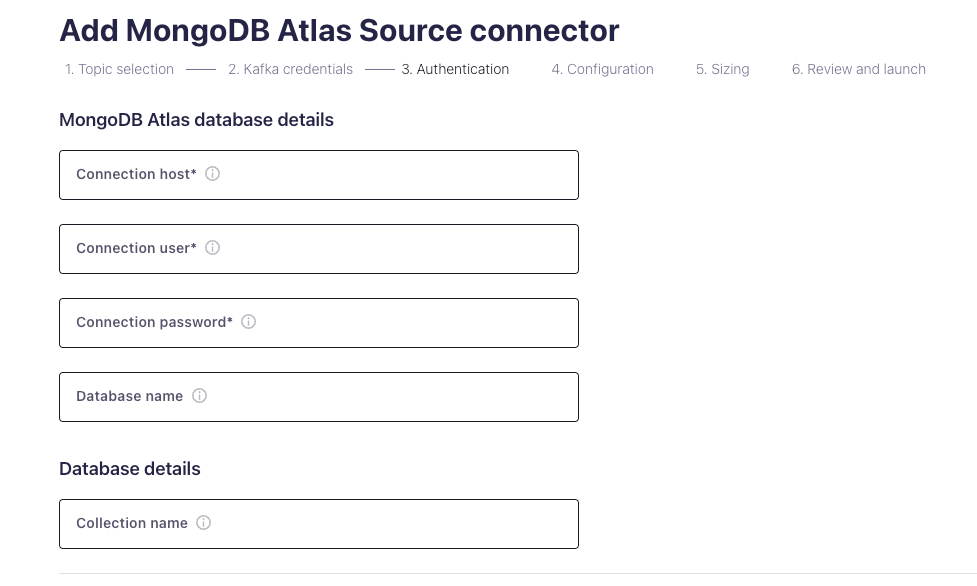Viewport: 977px width, 586px height.
Task: Open the Kafka credentials step
Action: coord(290,69)
